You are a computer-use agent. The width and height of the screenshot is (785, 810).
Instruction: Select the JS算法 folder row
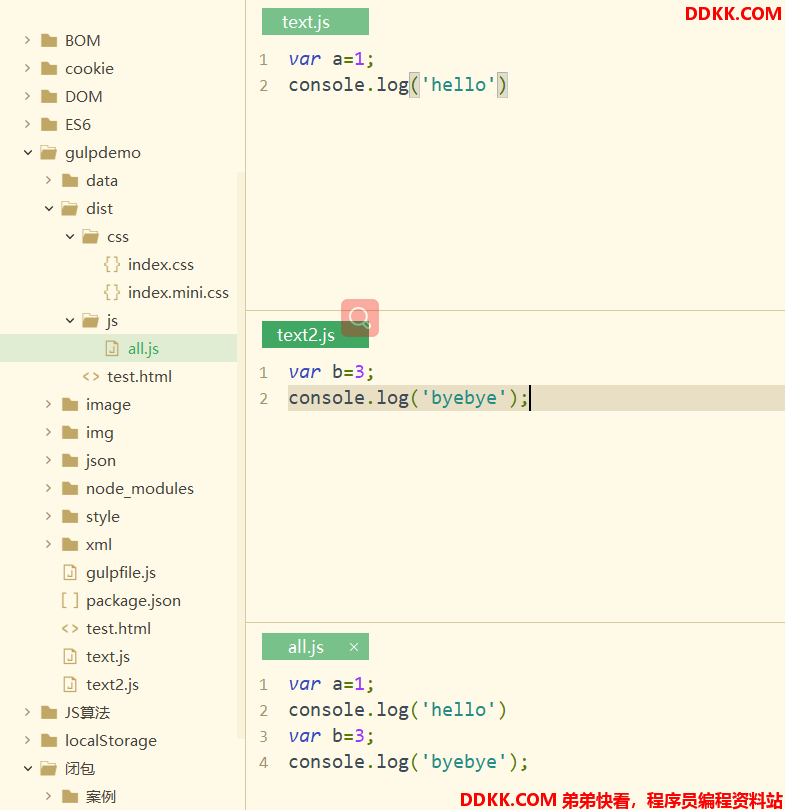[x=118, y=712]
